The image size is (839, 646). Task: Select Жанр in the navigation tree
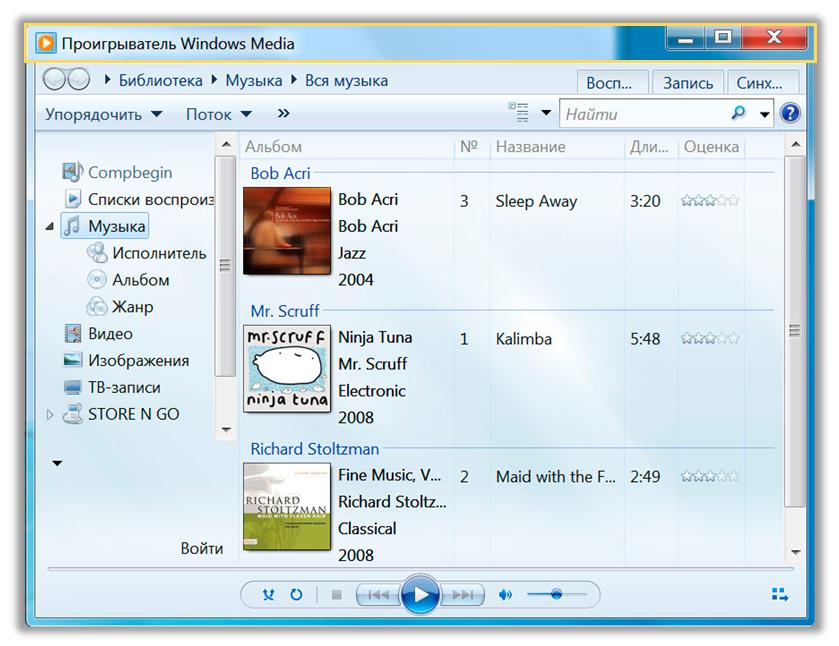click(x=120, y=307)
